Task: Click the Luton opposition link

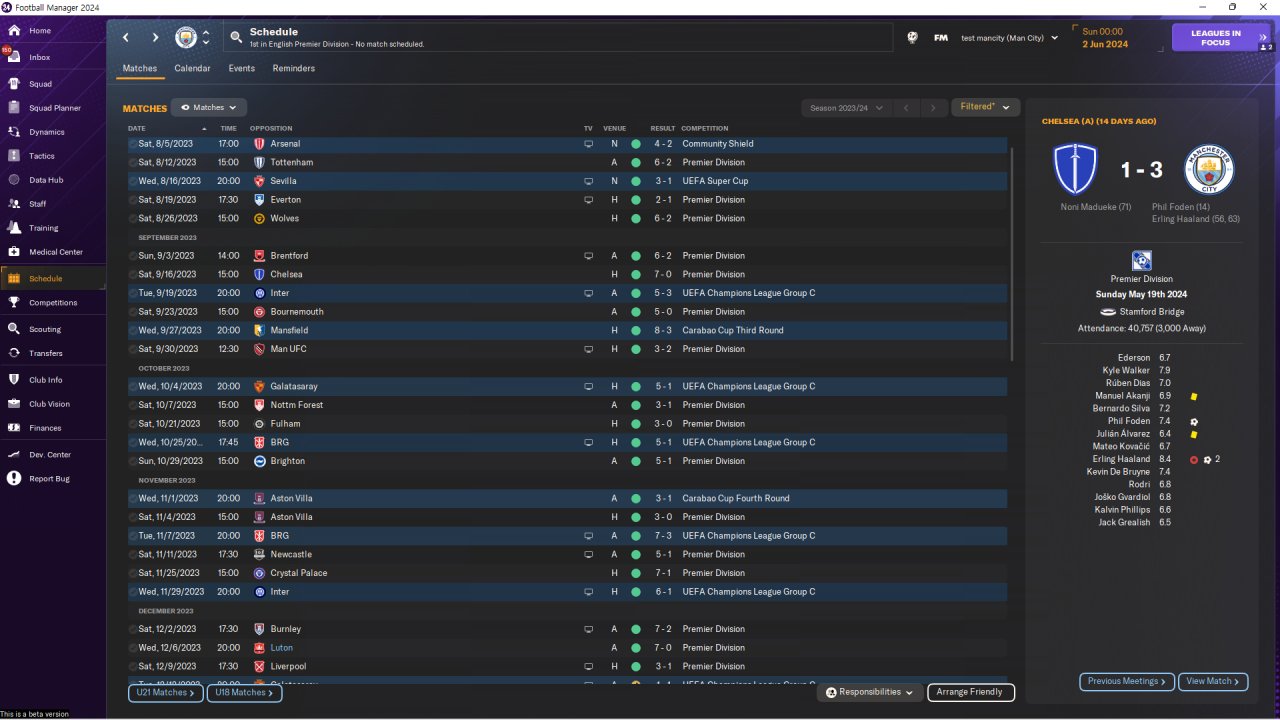Action: coord(282,648)
